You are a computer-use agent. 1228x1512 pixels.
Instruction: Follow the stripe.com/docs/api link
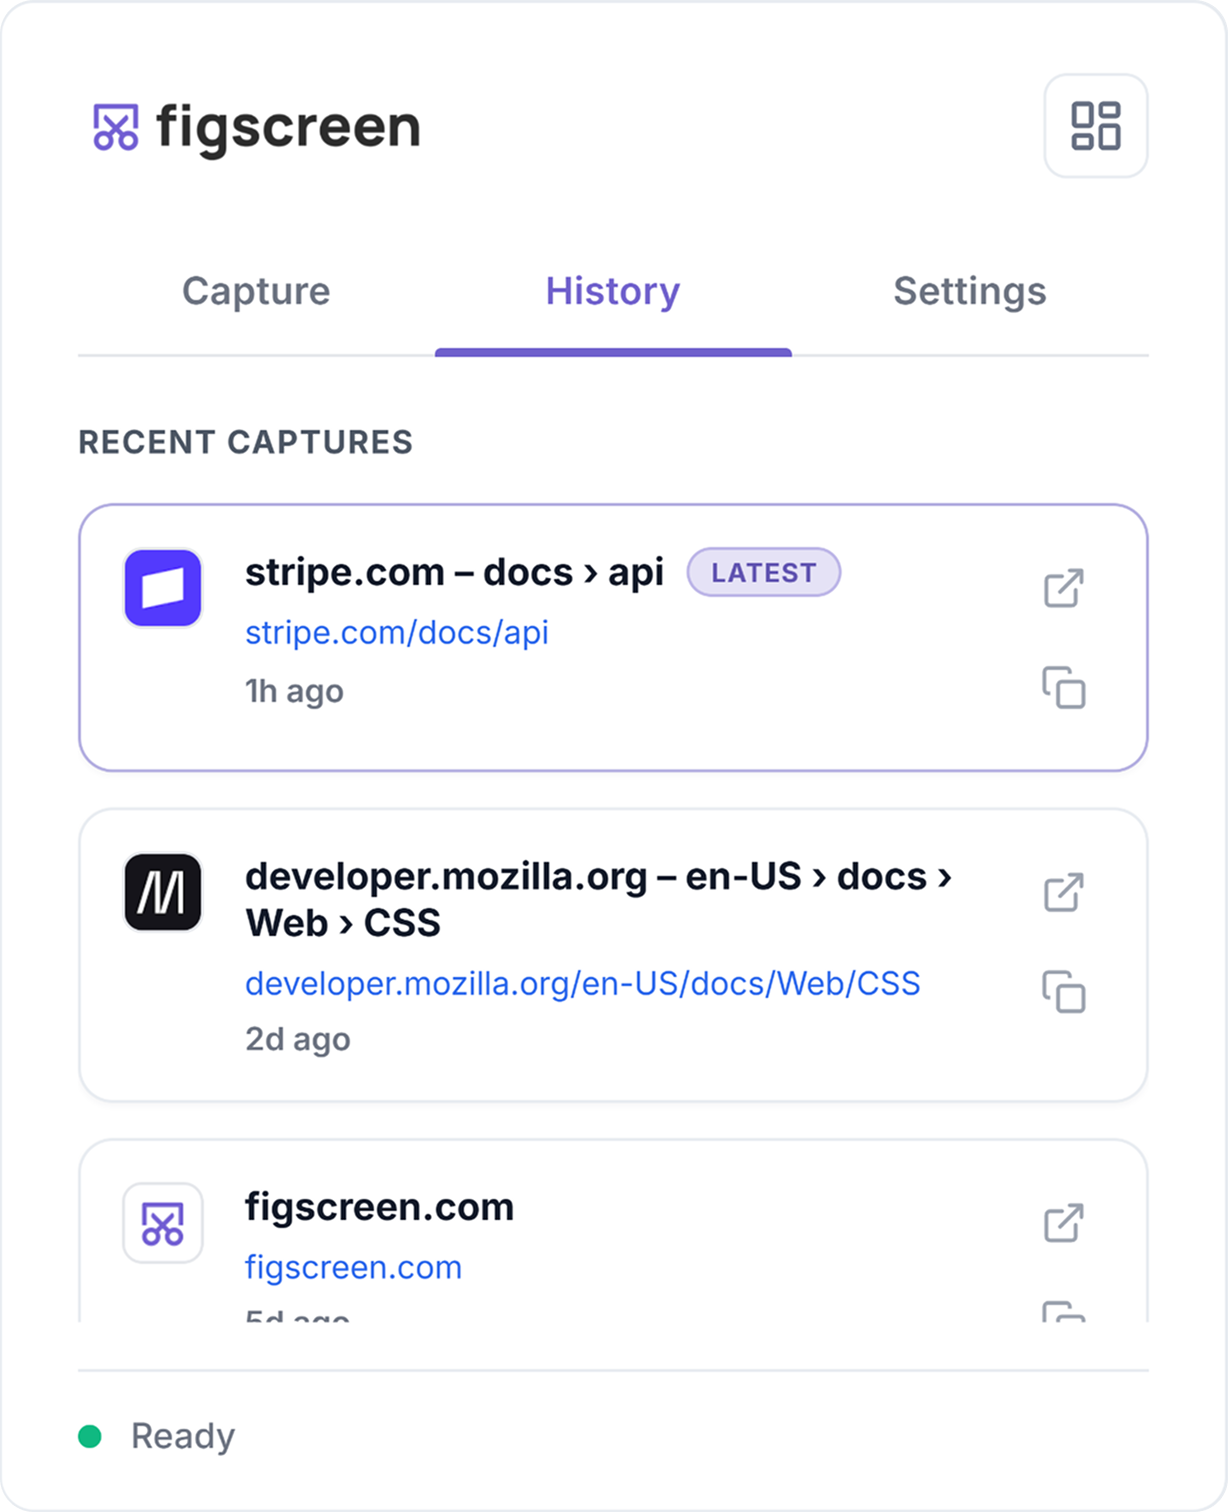pyautogui.click(x=397, y=633)
